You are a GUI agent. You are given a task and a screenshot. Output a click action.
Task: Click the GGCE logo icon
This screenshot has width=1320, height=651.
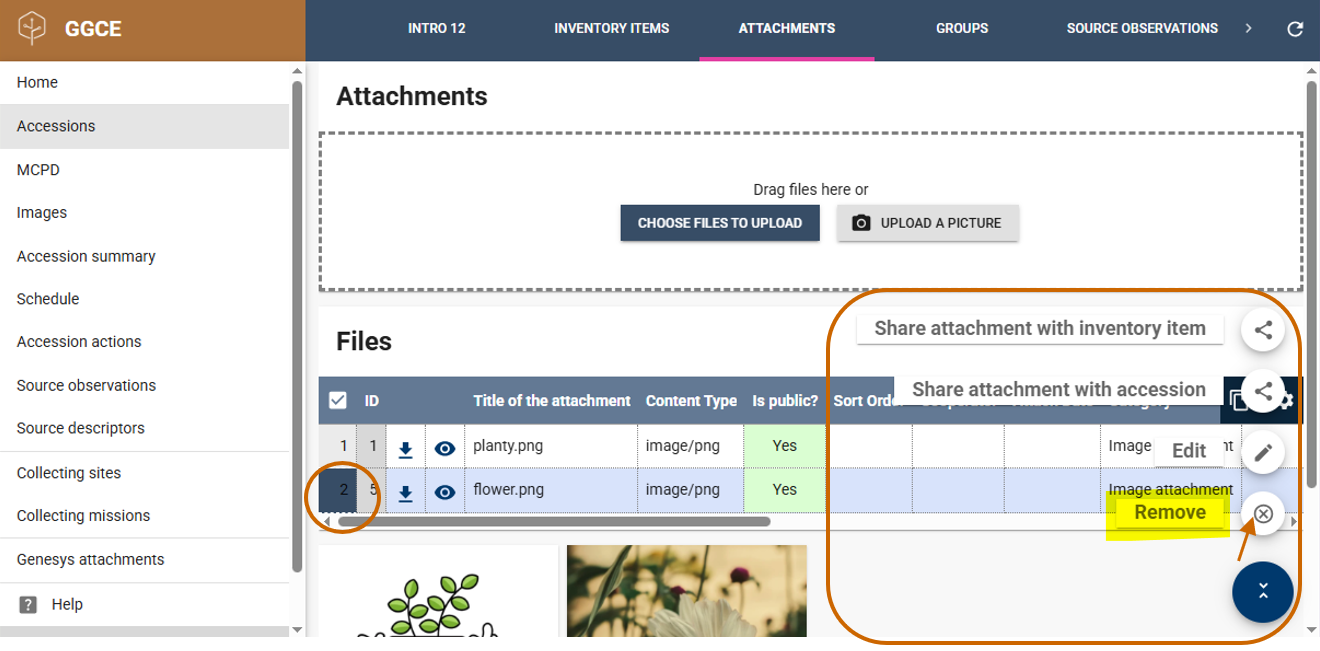(33, 29)
